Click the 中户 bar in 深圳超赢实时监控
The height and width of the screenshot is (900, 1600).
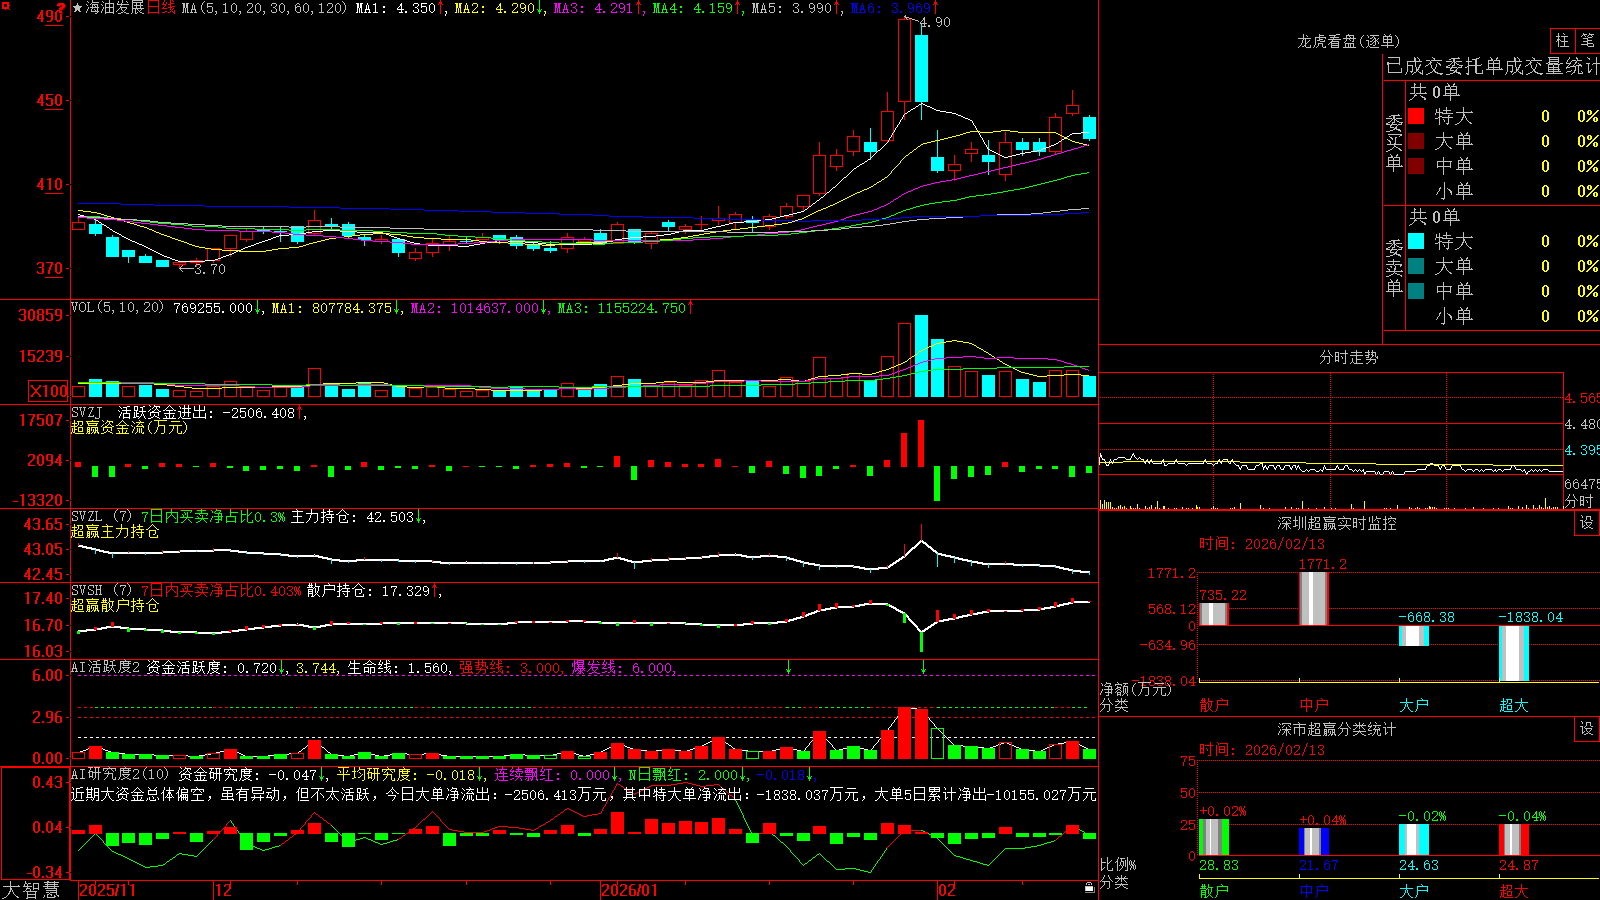pos(1314,599)
